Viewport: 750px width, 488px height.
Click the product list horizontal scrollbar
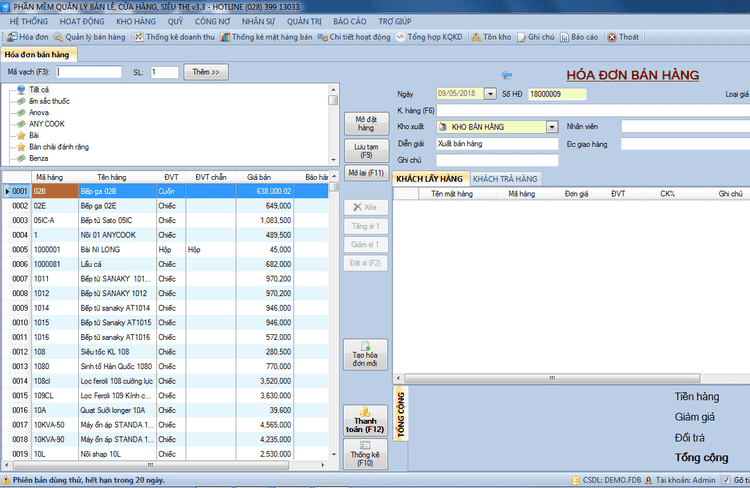pyautogui.click(x=151, y=465)
